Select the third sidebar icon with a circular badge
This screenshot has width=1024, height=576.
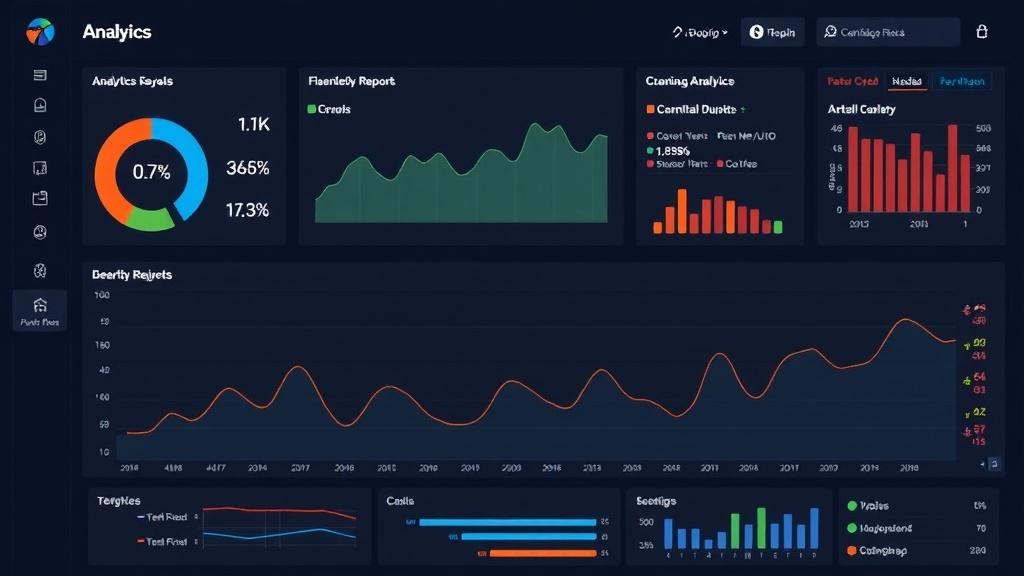point(40,136)
